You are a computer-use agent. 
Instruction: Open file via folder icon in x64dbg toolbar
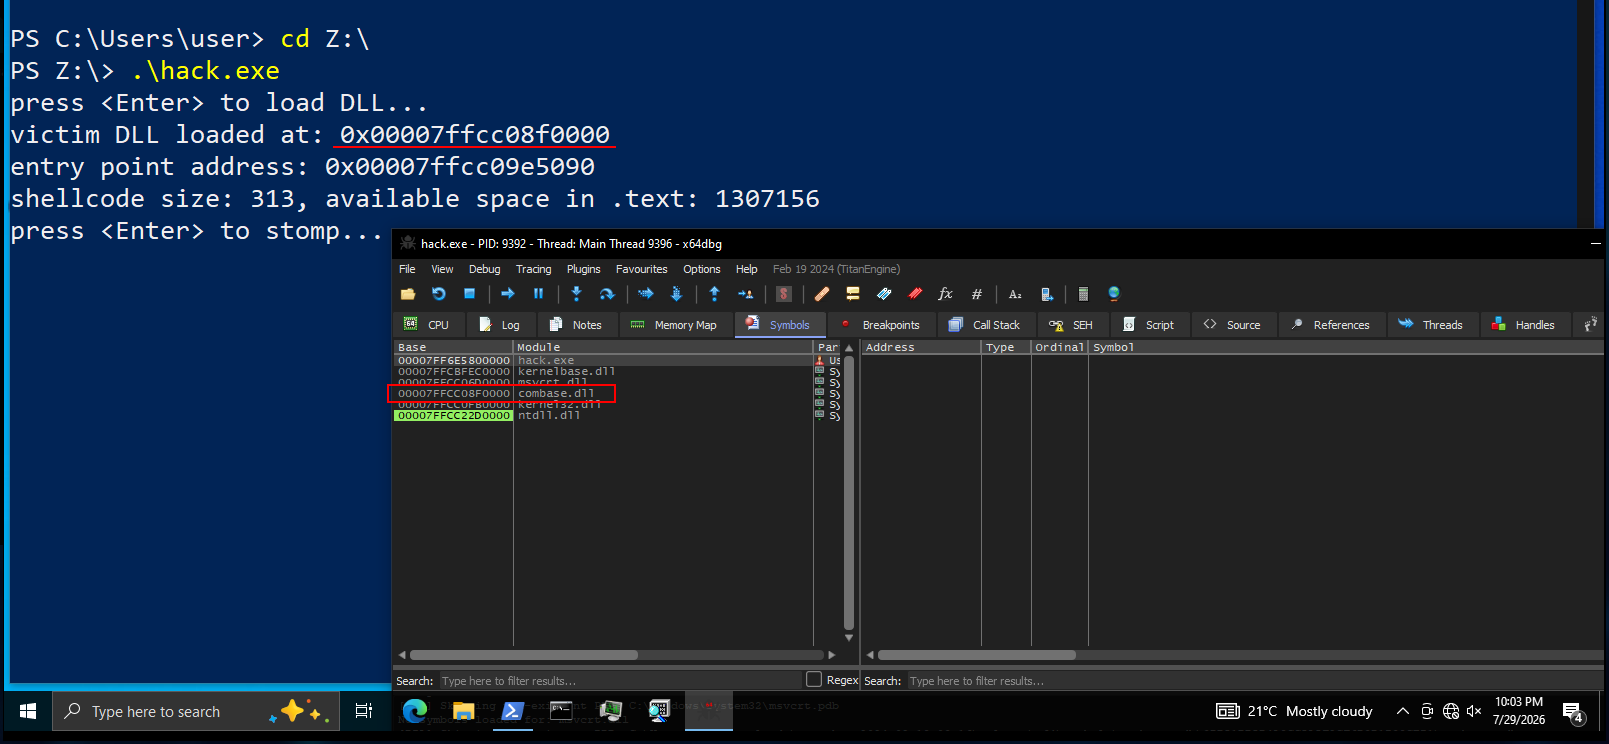tap(408, 294)
